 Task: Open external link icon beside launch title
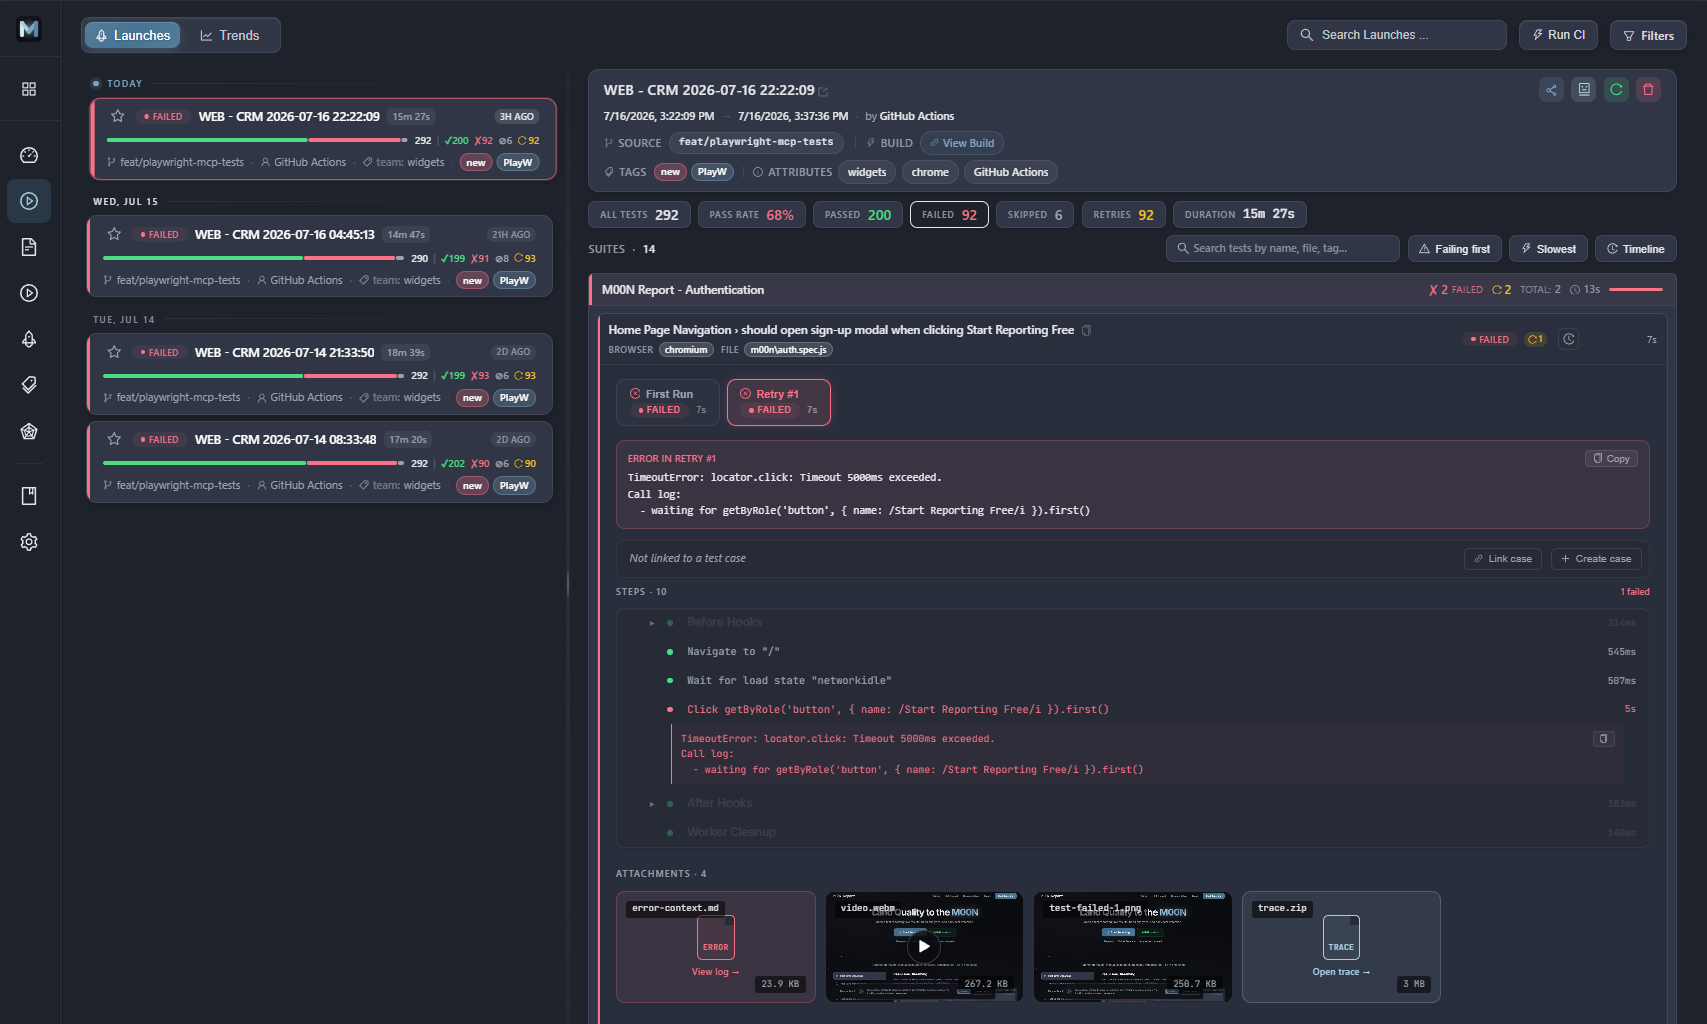[823, 91]
